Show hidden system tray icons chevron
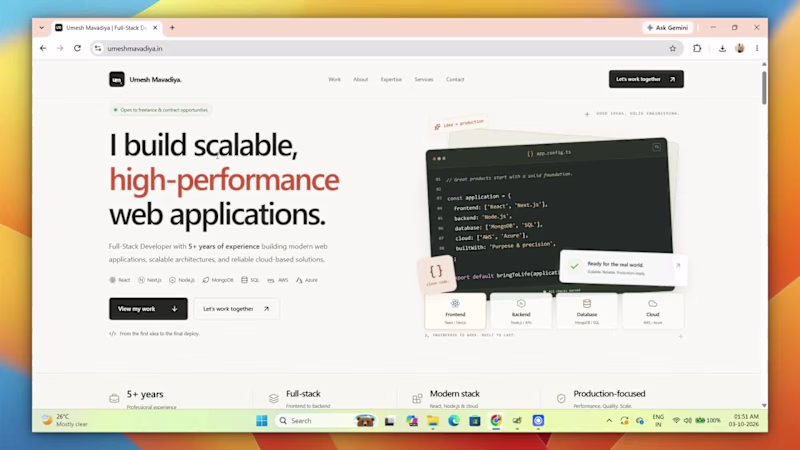800x450 pixels. (609, 420)
